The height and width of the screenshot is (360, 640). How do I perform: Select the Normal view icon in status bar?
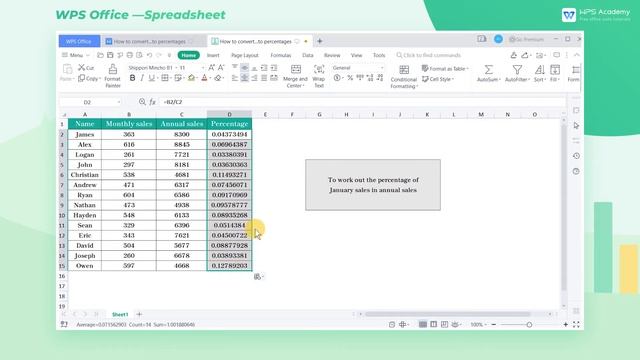423,324
